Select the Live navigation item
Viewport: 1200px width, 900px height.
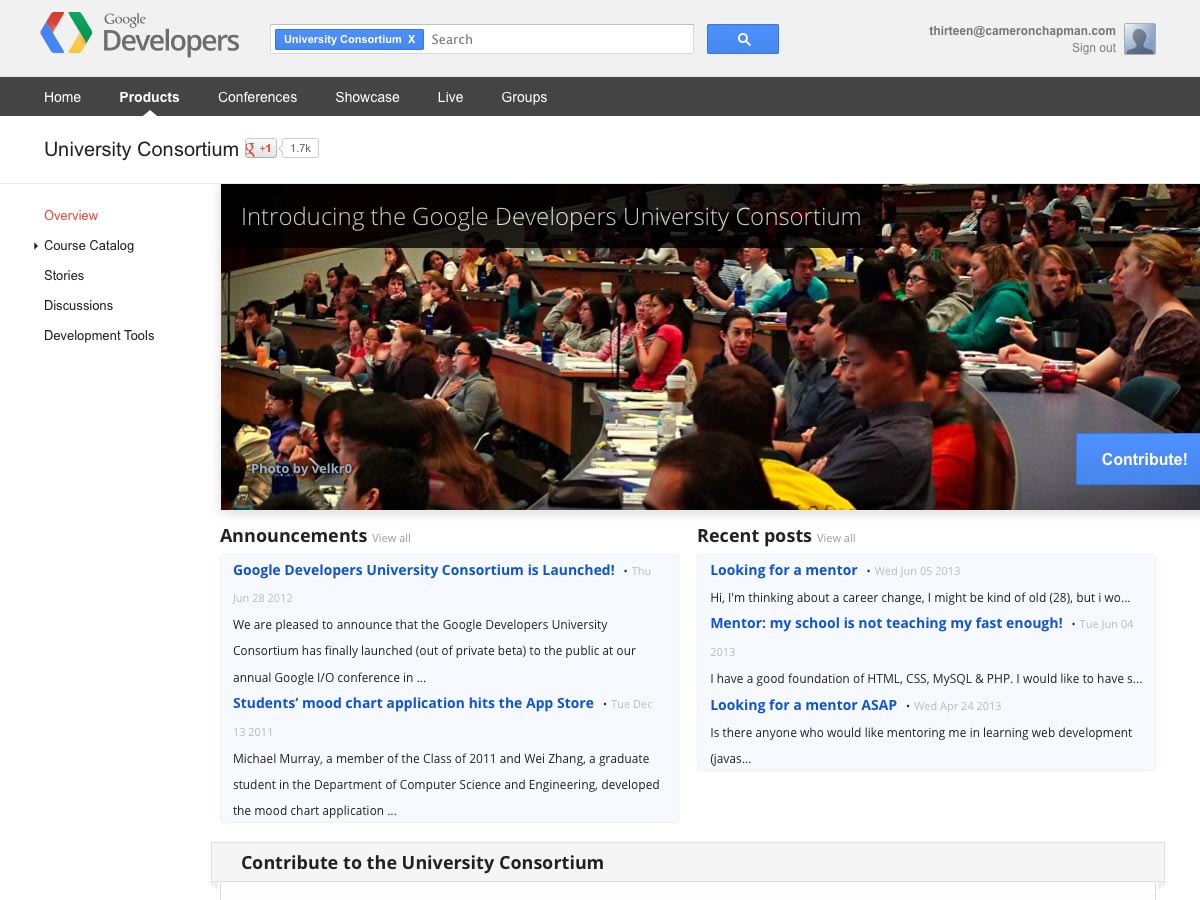pos(450,97)
